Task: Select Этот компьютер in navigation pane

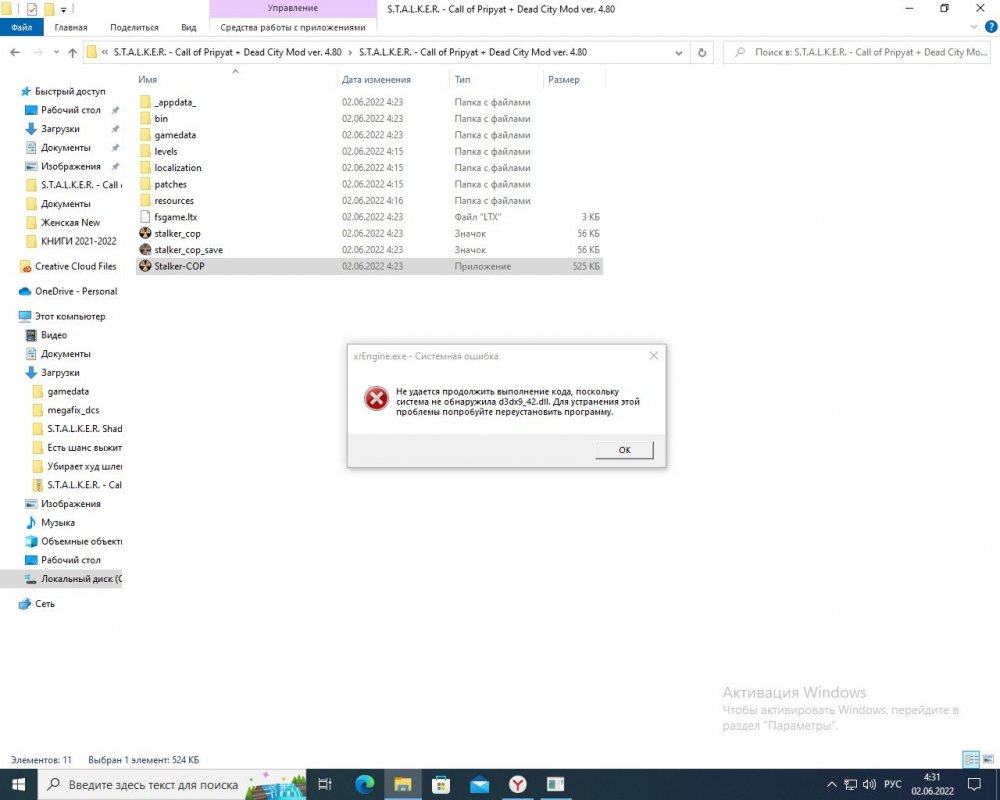Action: coord(70,316)
